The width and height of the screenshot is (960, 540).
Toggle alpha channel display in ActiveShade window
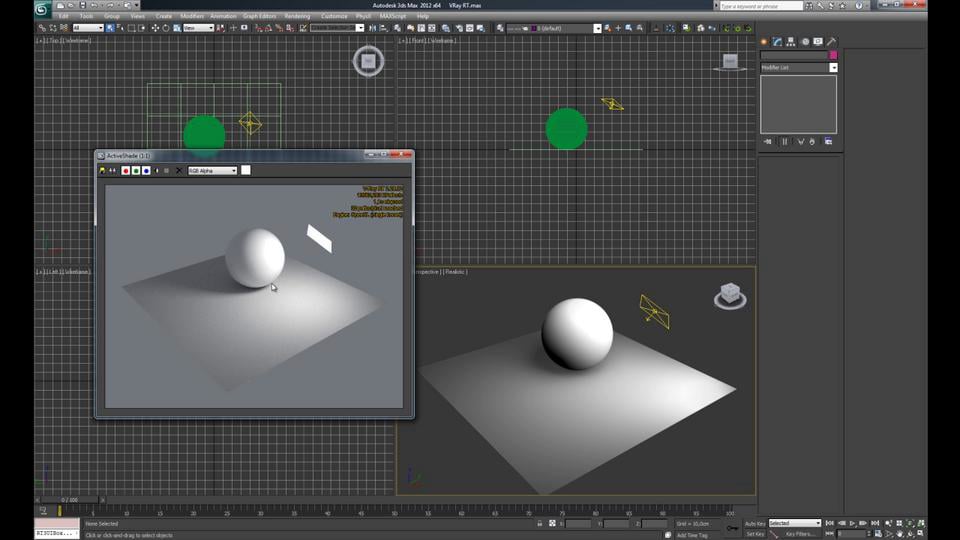pos(157,171)
